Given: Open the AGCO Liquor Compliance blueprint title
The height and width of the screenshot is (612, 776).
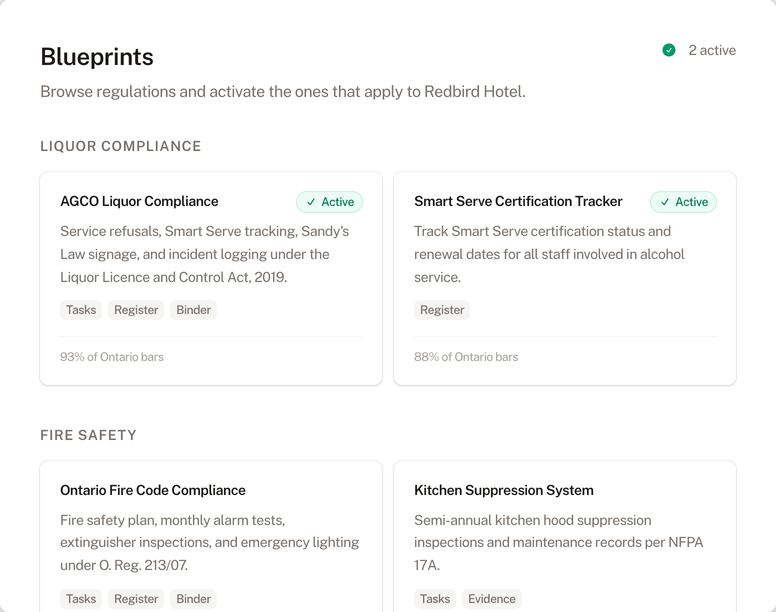Looking at the screenshot, I should click(x=139, y=201).
